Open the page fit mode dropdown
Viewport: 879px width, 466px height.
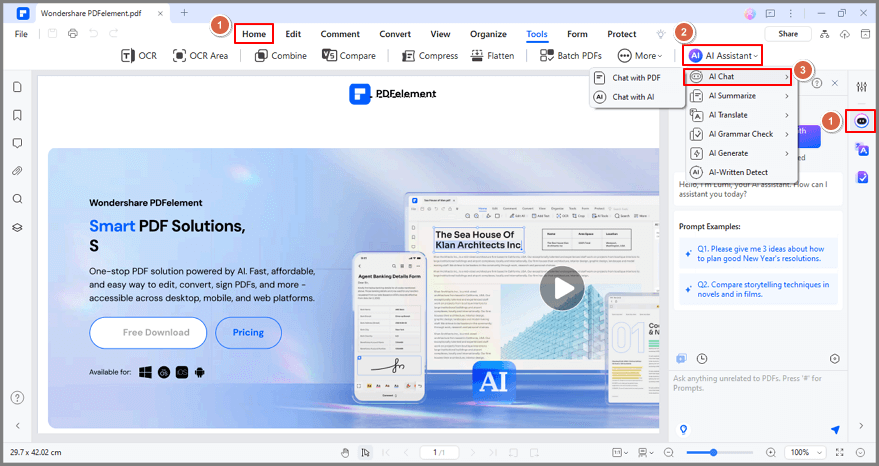tap(619, 453)
